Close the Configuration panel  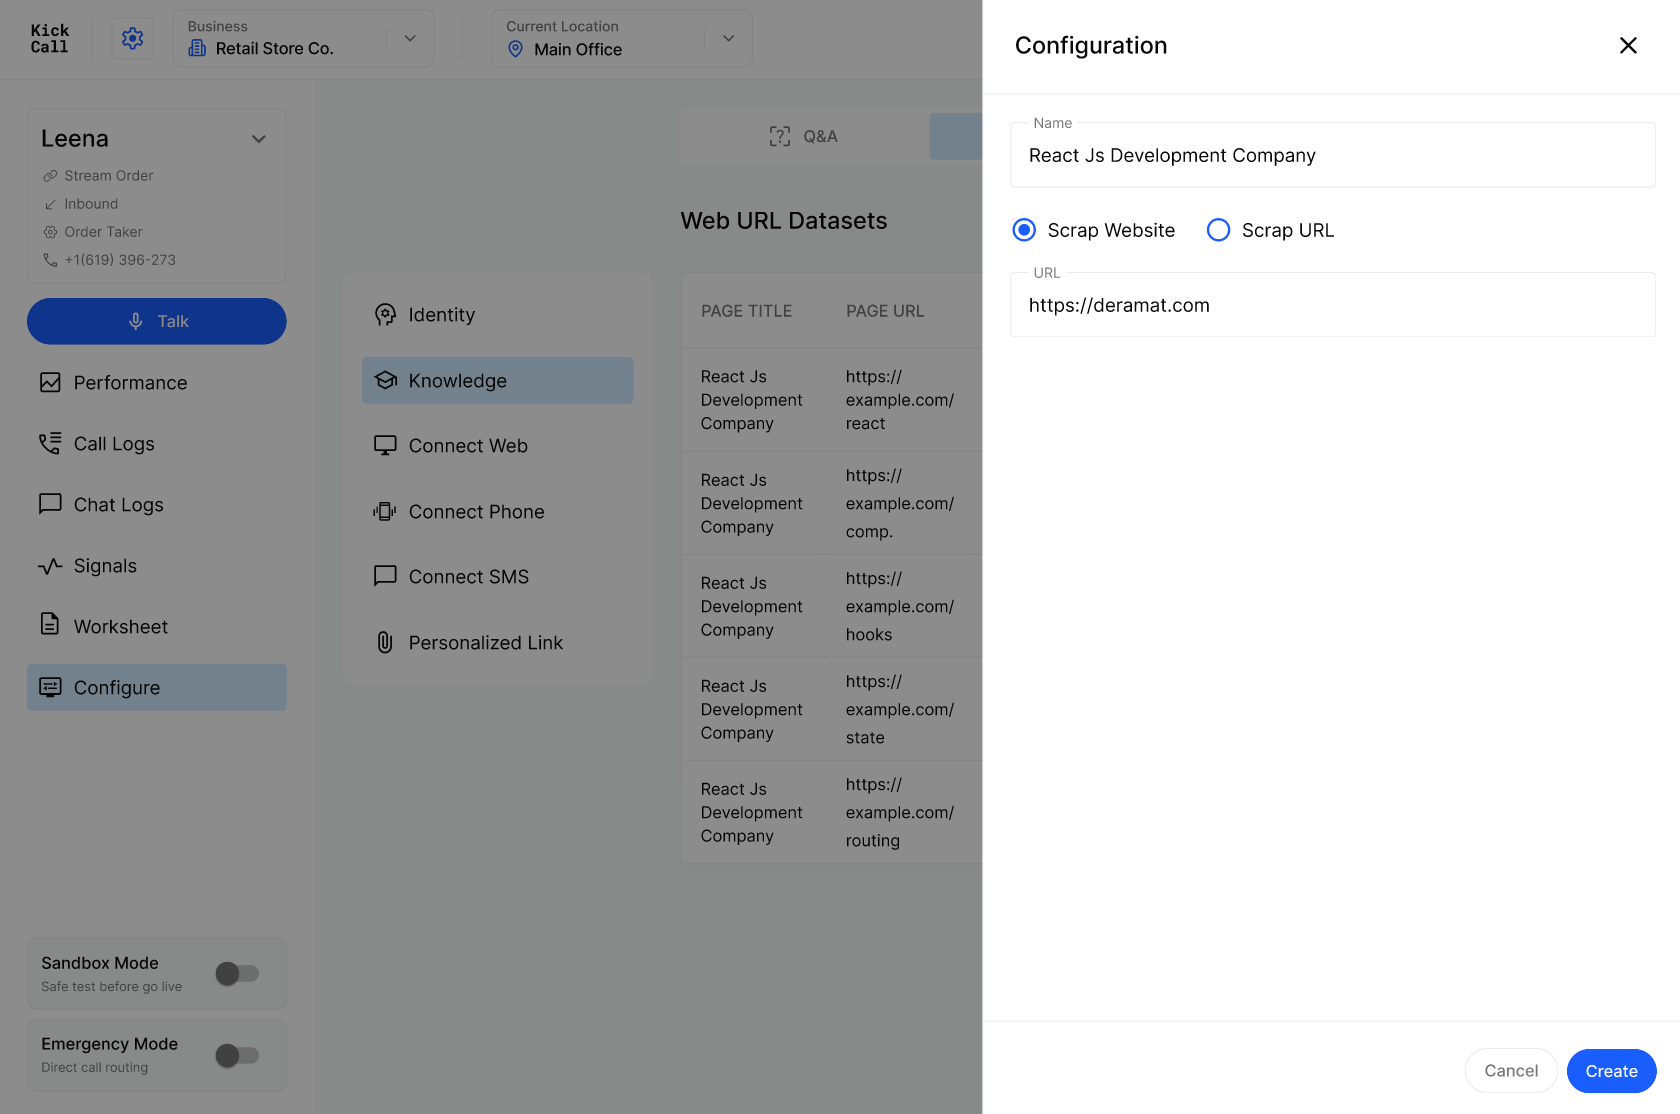1628,45
